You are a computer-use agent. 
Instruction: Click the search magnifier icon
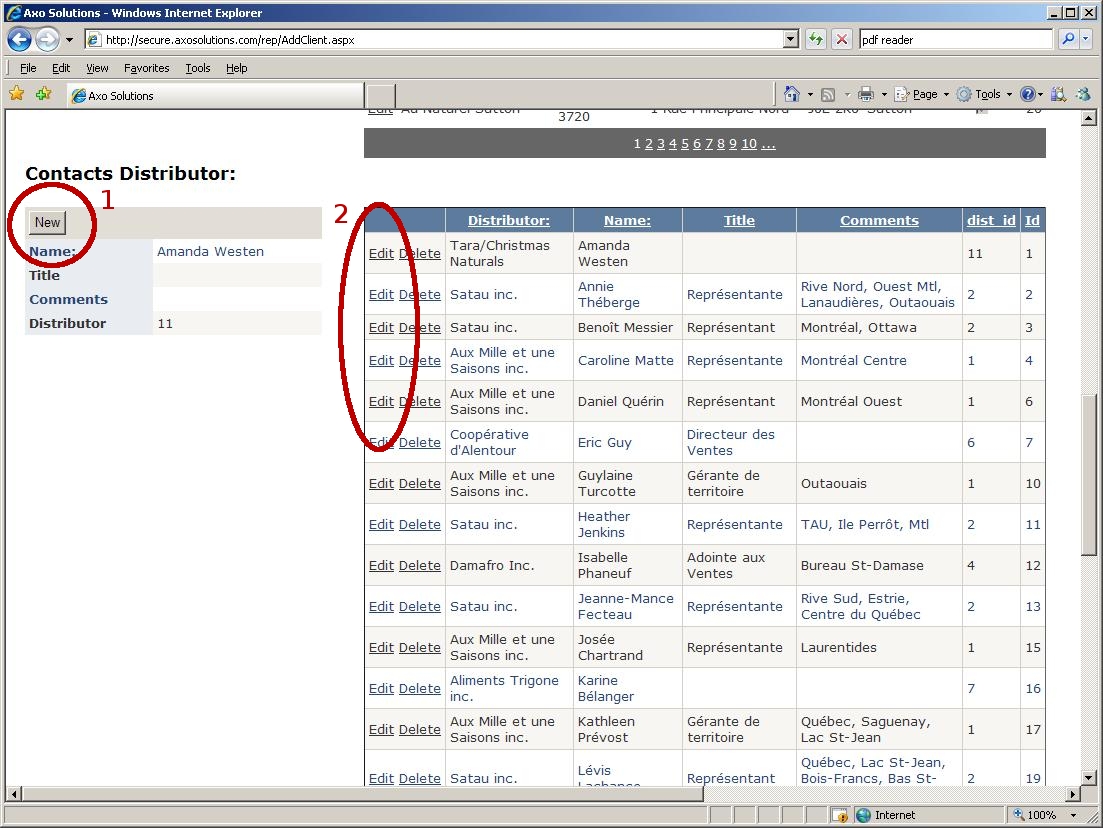pos(1068,39)
